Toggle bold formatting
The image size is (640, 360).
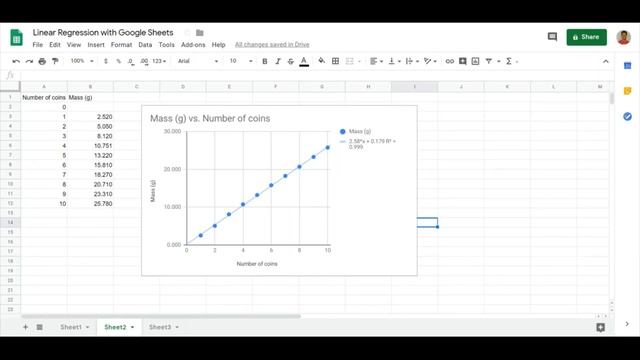click(264, 61)
